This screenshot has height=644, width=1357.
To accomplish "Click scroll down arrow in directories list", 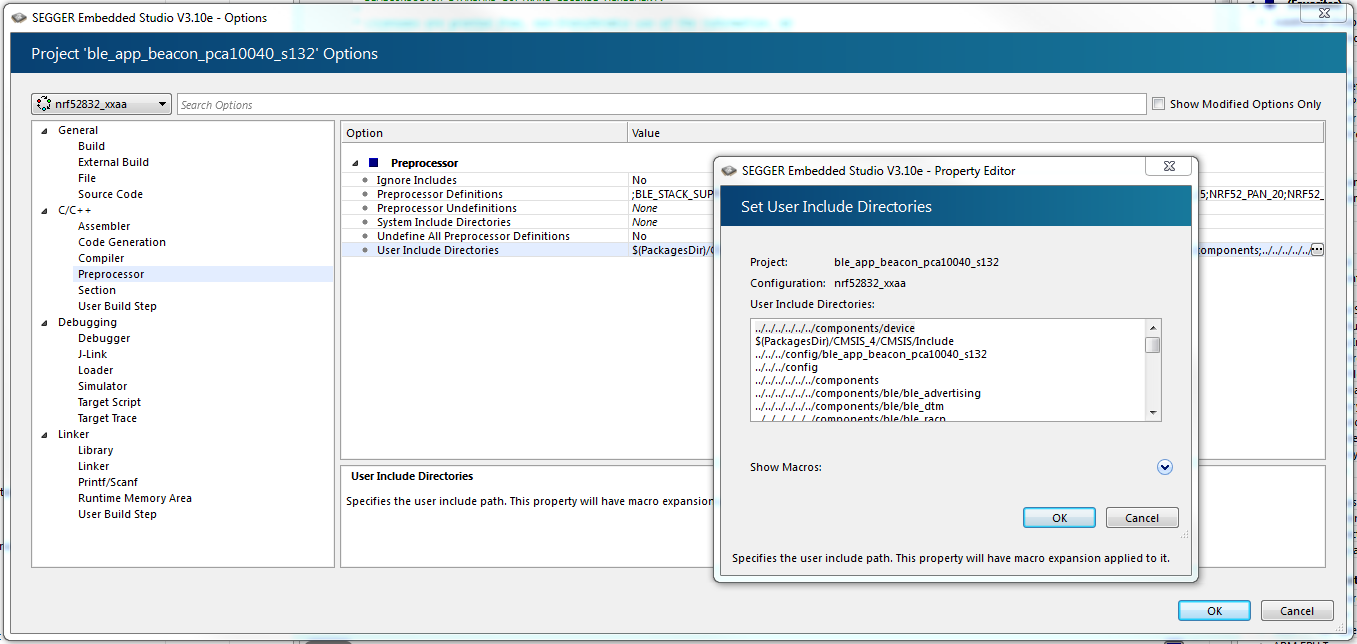I will (x=1153, y=413).
